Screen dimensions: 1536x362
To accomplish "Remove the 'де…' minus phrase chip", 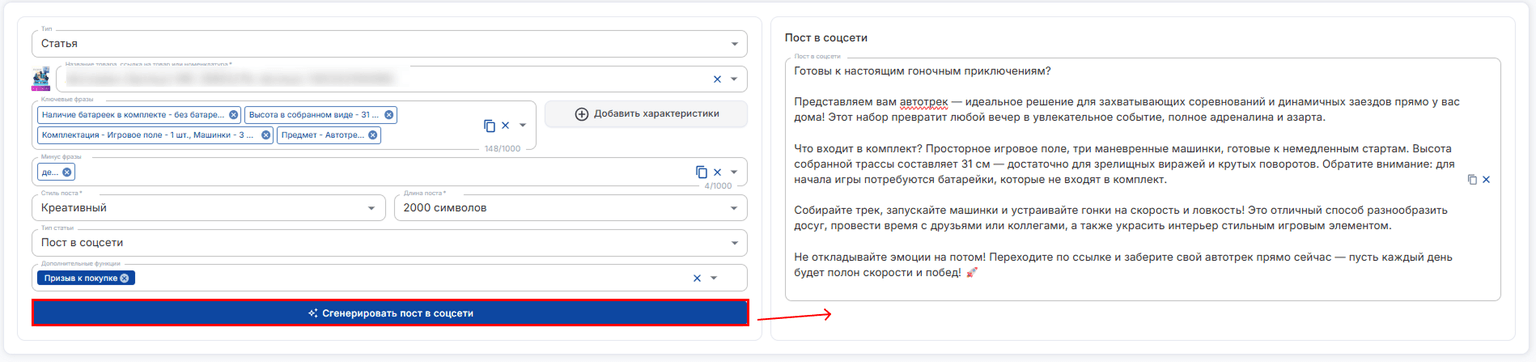I will [x=68, y=172].
